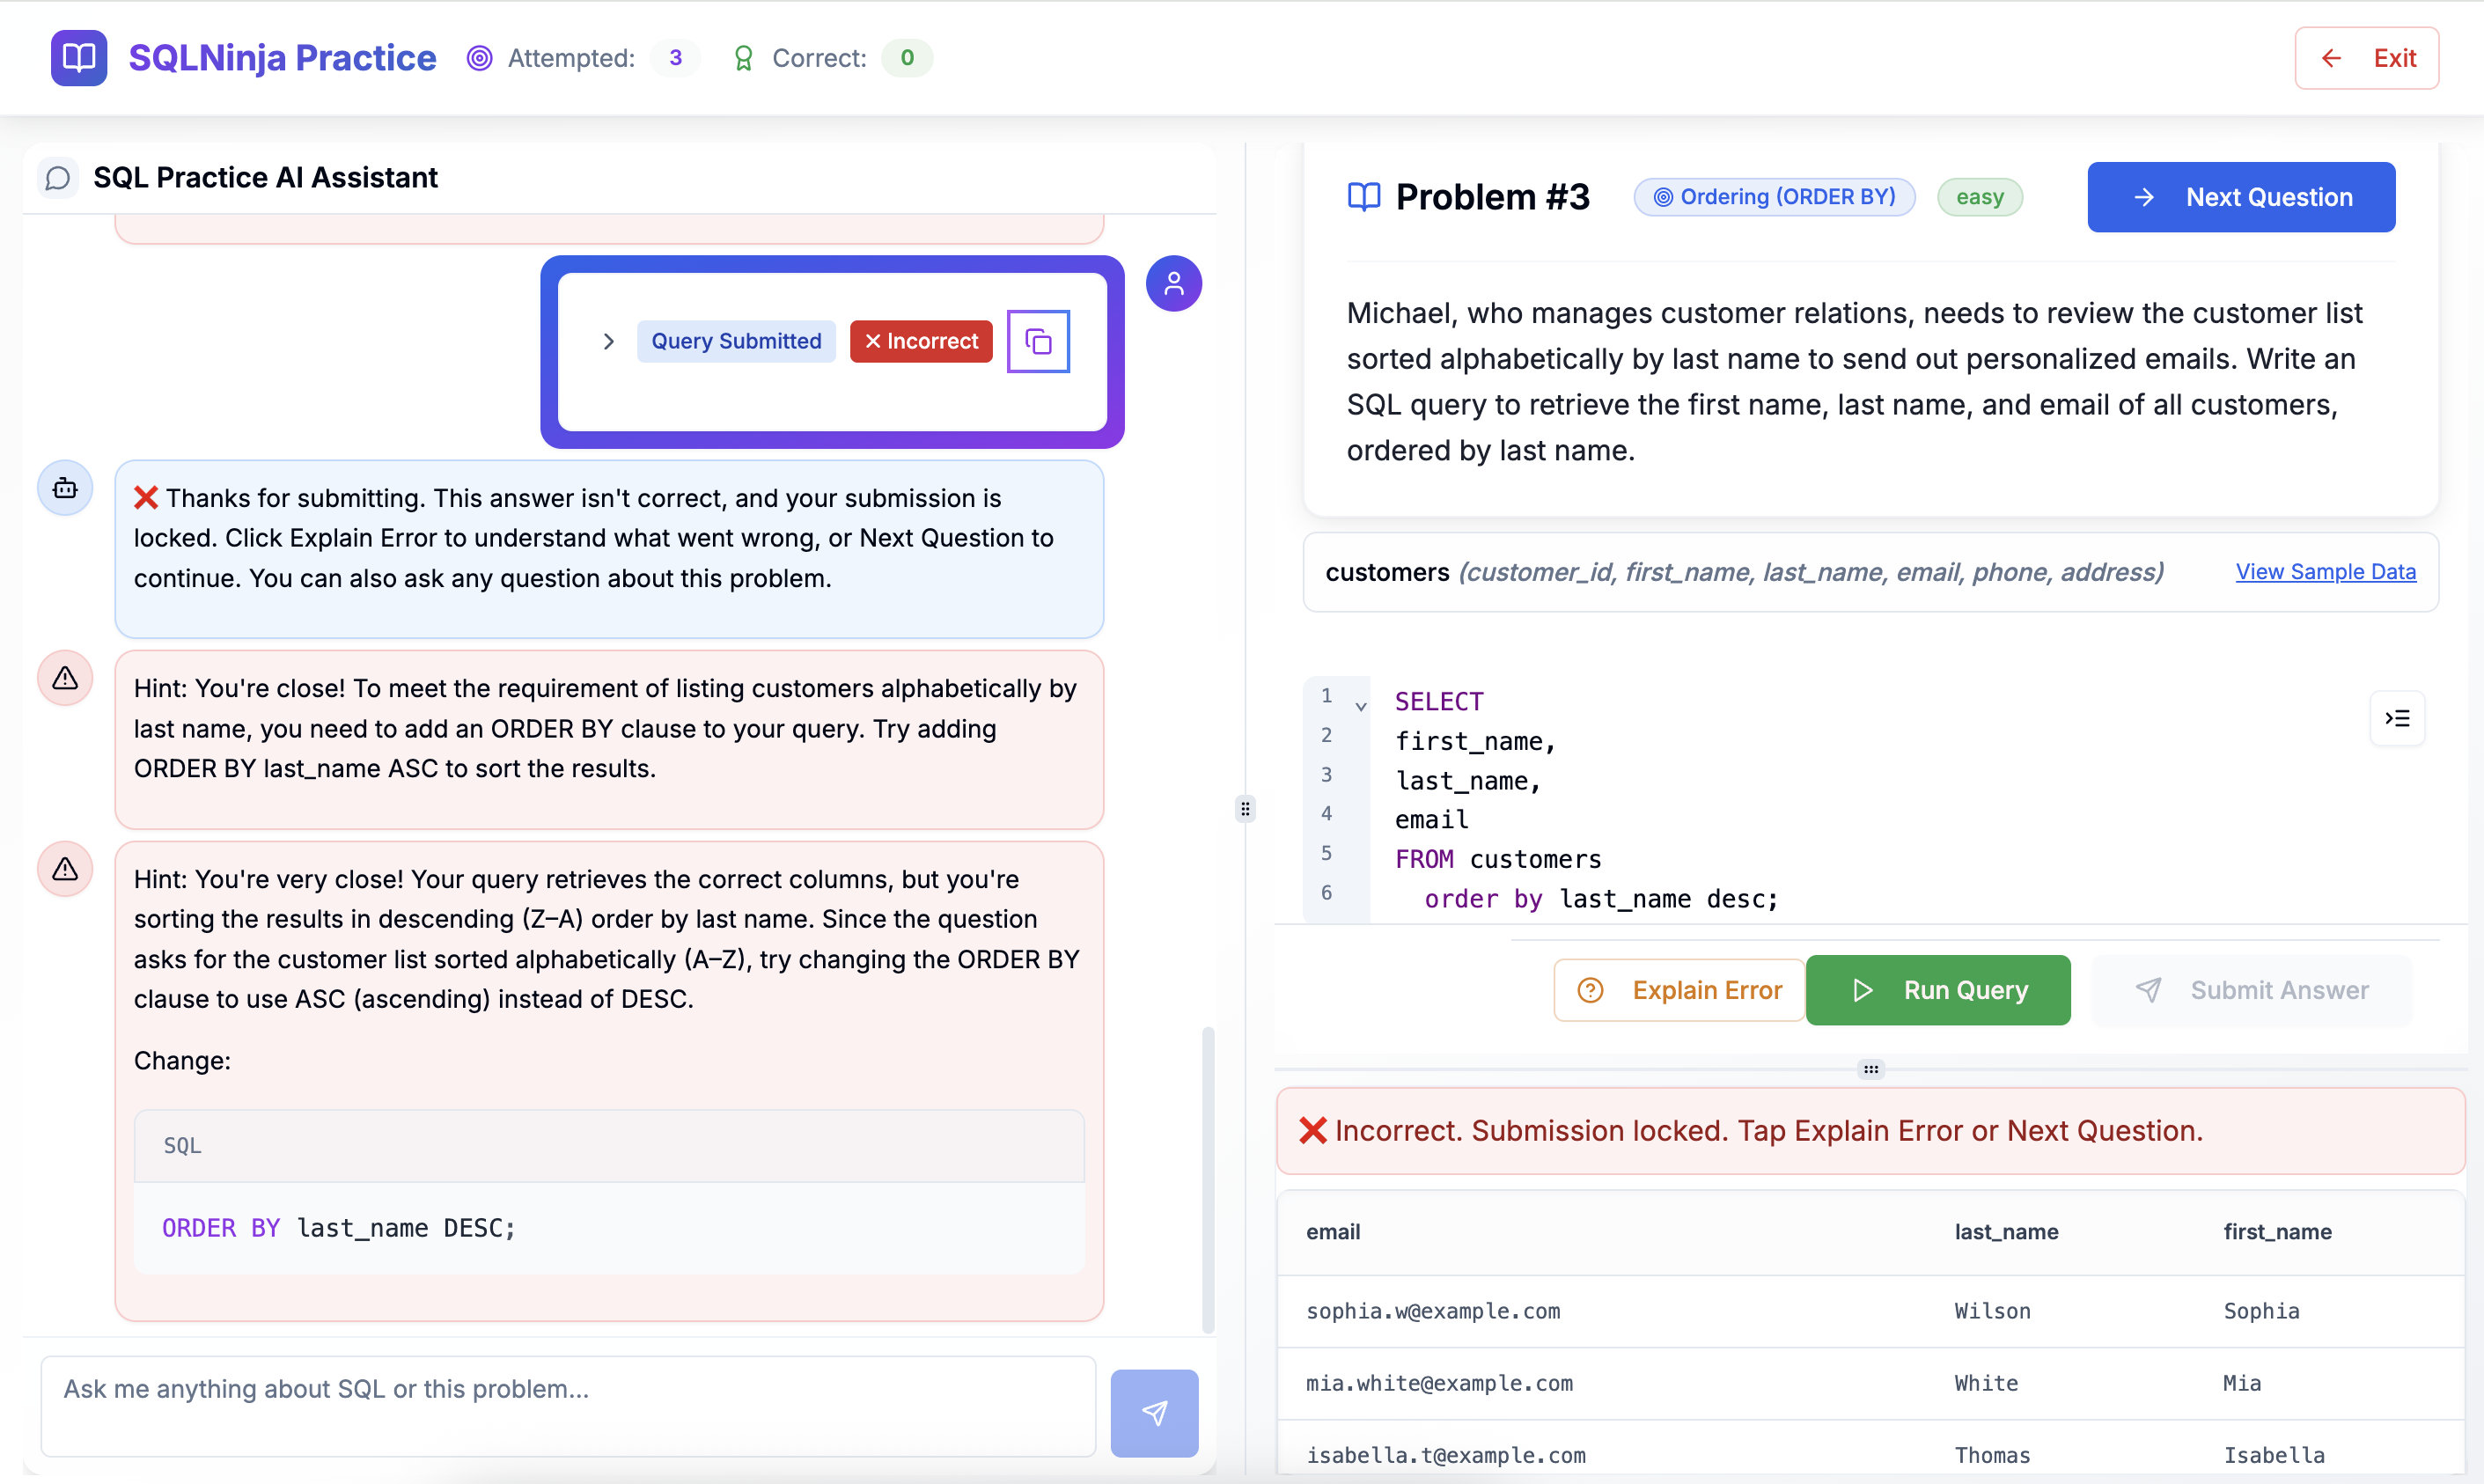This screenshot has width=2484, height=1484.
Task: Copy the submitted query with copy icon
Action: [1038, 341]
